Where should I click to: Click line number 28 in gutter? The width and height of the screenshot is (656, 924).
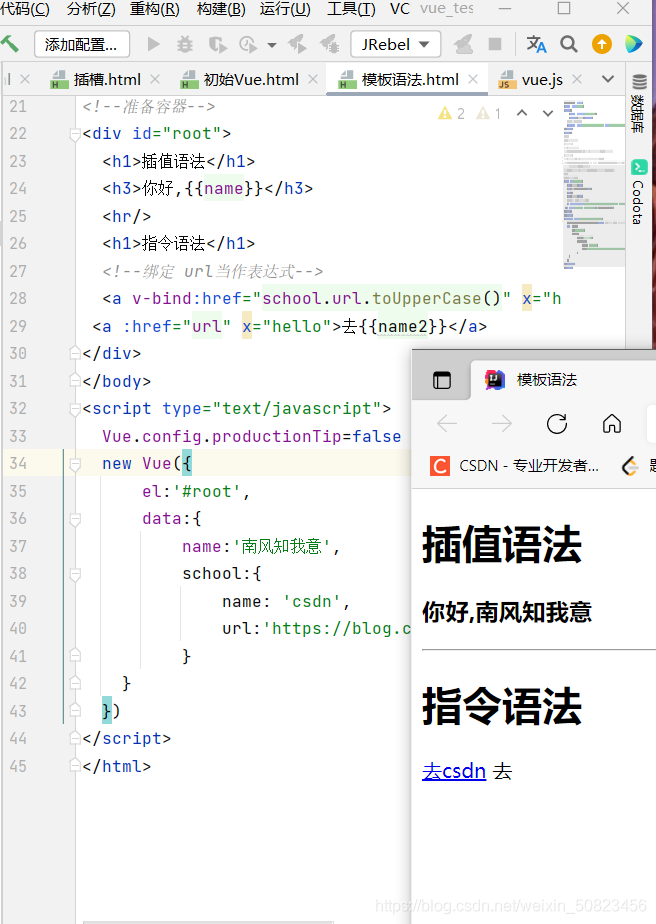pyautogui.click(x=18, y=299)
